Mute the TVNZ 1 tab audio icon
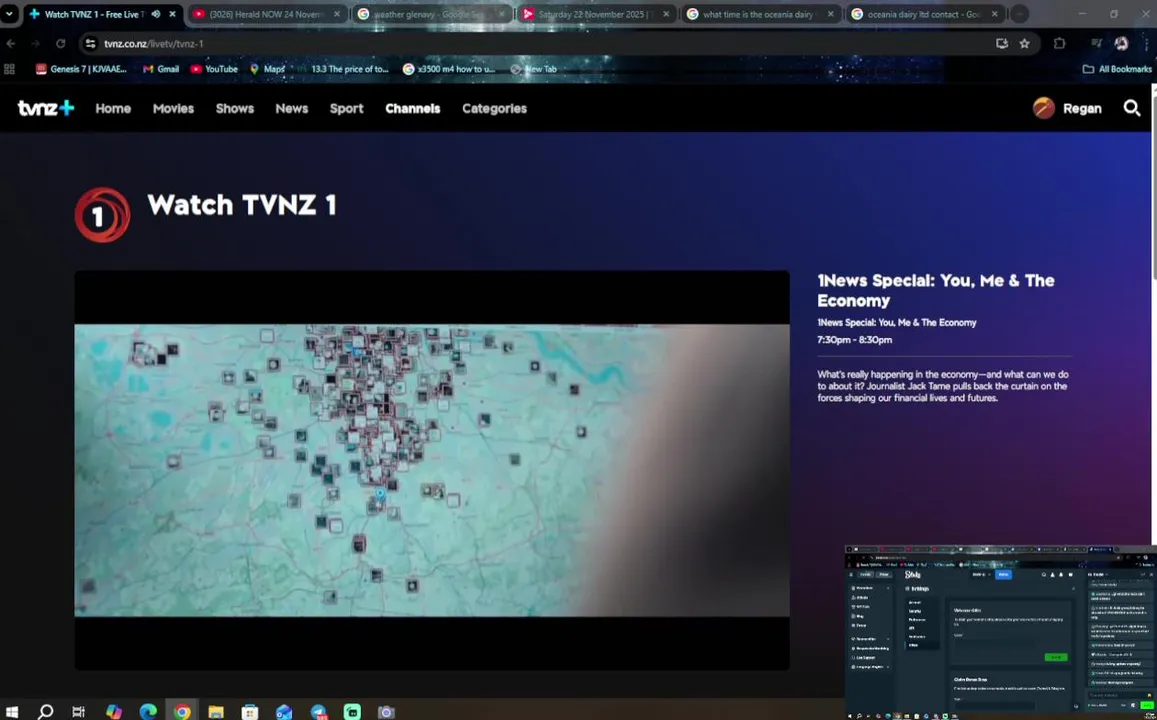The height and width of the screenshot is (720, 1157). pyautogui.click(x=156, y=14)
